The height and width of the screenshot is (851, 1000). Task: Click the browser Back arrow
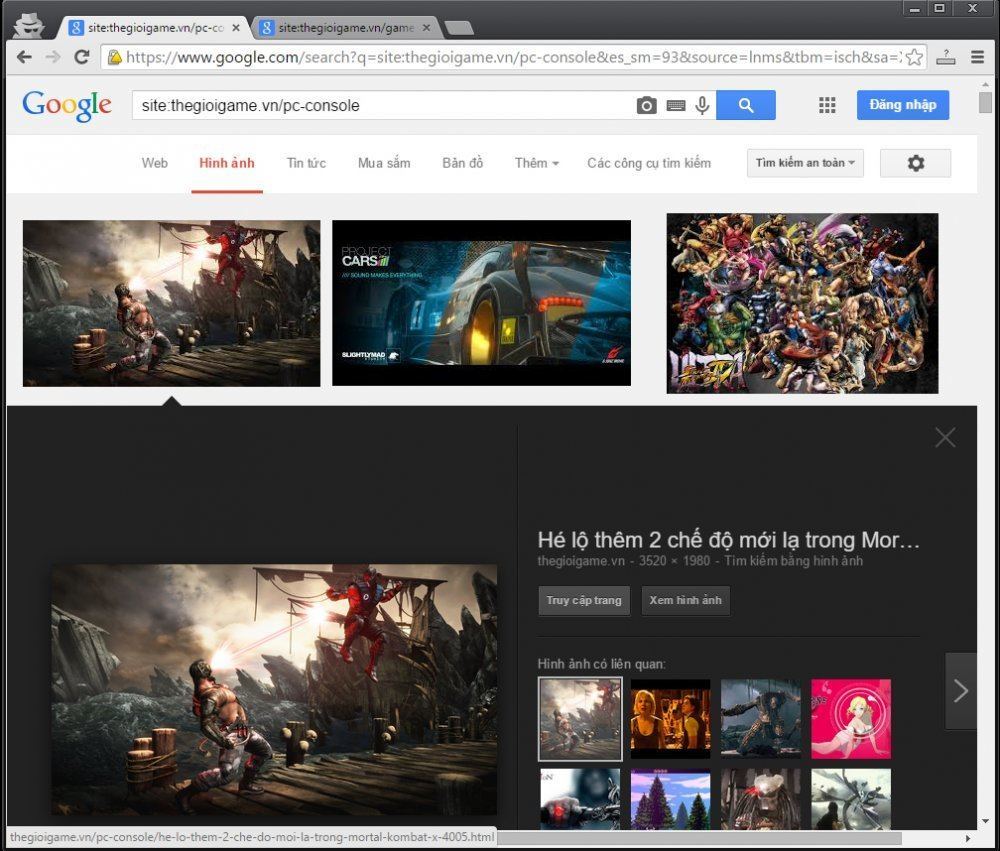coord(24,57)
